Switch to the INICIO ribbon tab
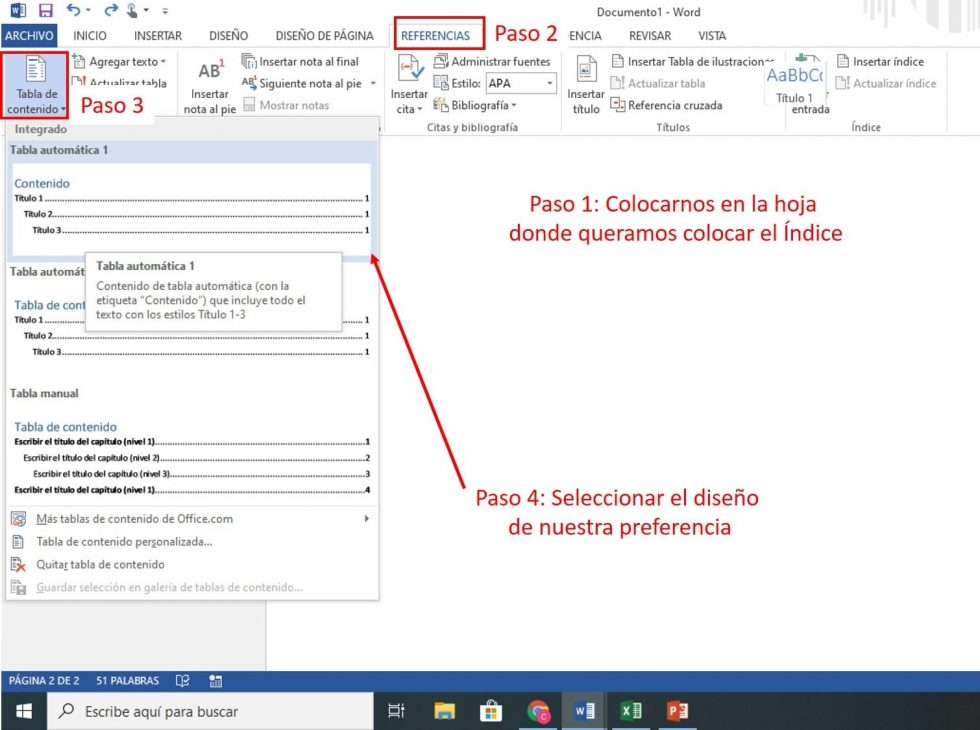Image resolution: width=980 pixels, height=730 pixels. click(91, 35)
